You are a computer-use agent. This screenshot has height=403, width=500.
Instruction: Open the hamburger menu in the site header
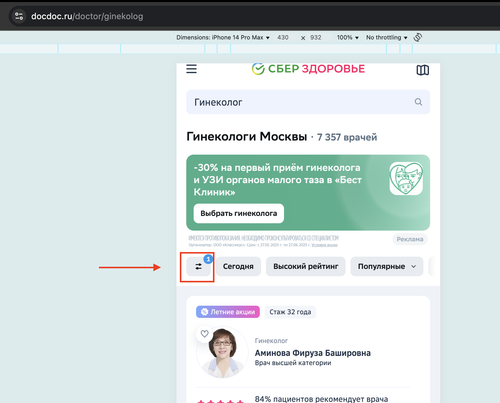point(191,69)
